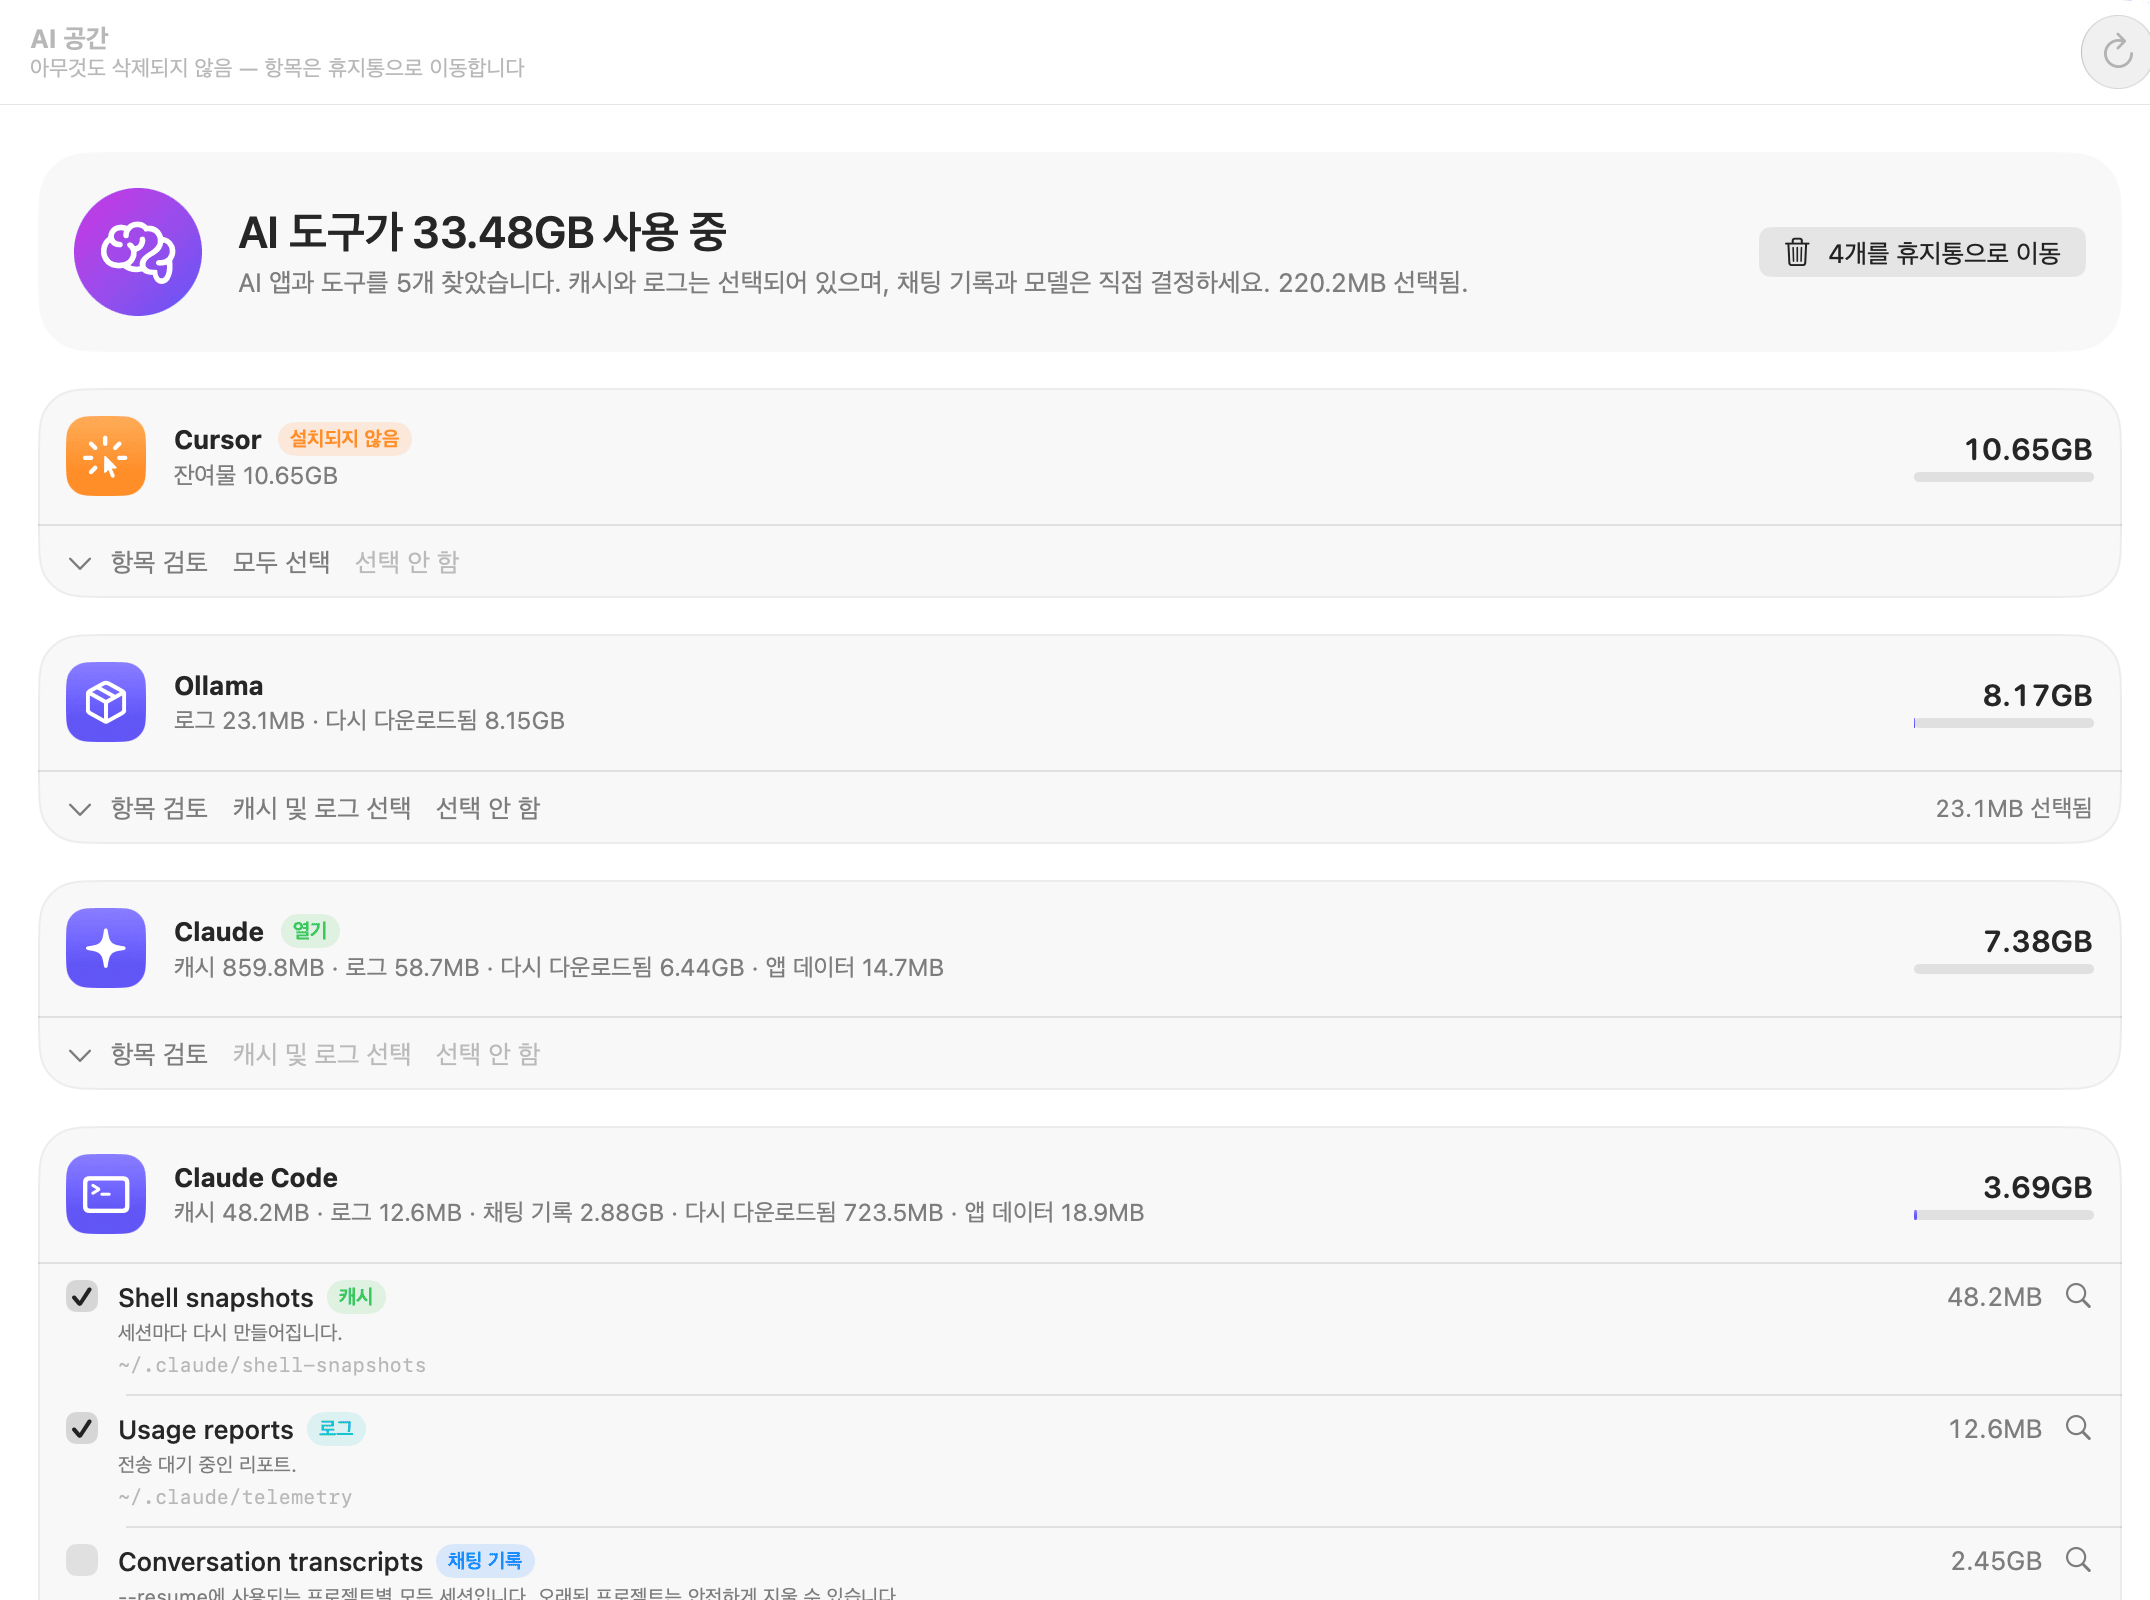Screen dimensions: 2150x1600
Task: Click 캐시 및 로그 선택 in Ollama card
Action: 322,808
